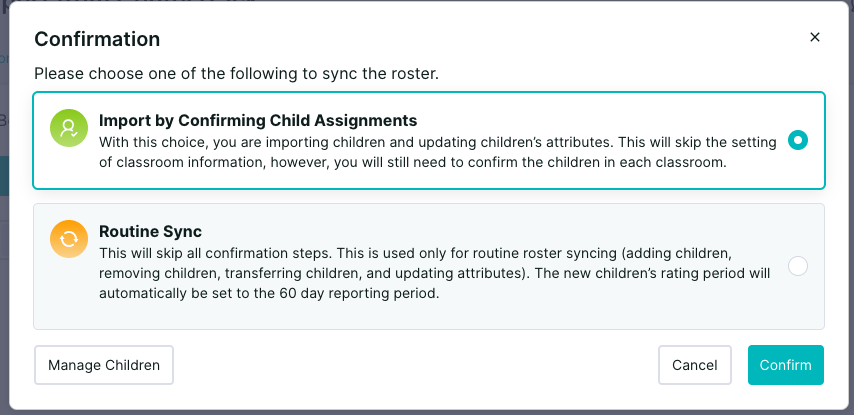Select the Routine Sync radio button
Image resolution: width=854 pixels, height=415 pixels.
(x=798, y=266)
